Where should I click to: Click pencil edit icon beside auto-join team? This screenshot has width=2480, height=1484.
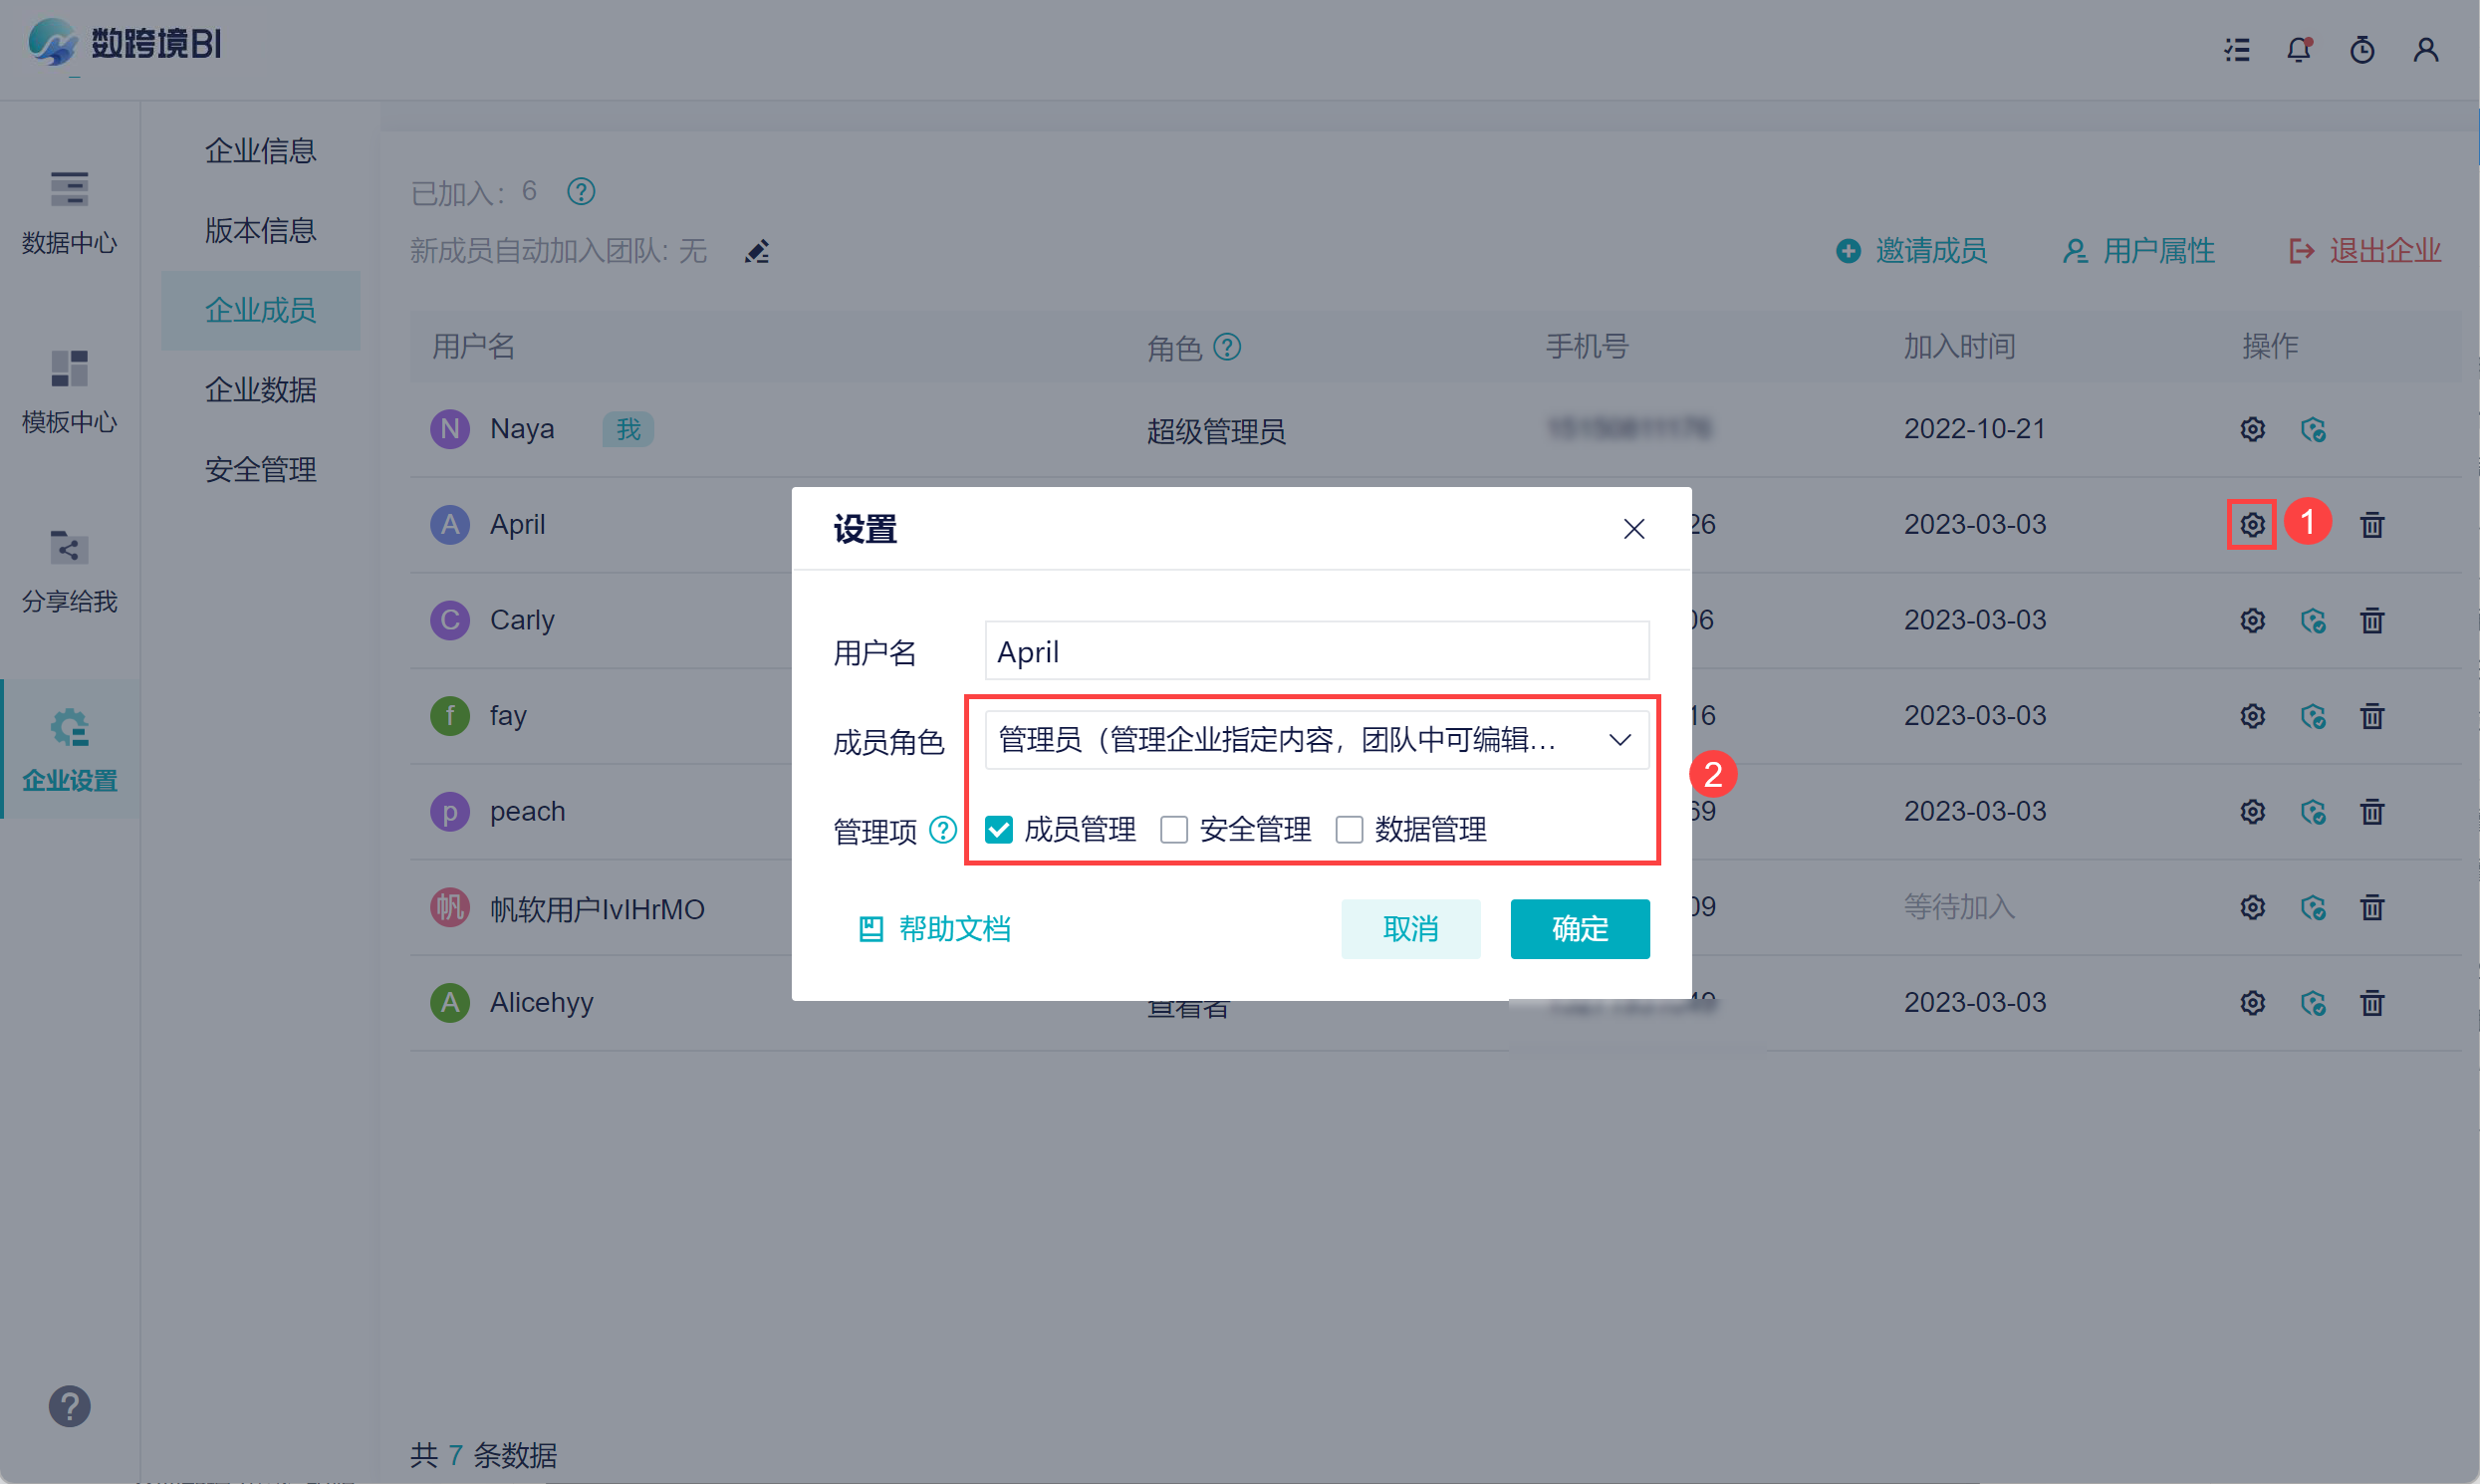click(757, 251)
